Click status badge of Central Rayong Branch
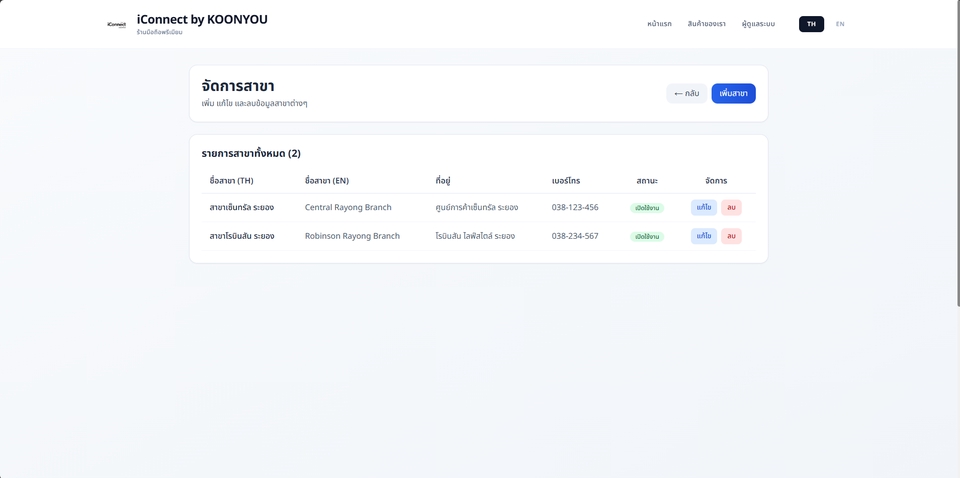This screenshot has height=478, width=960. click(x=647, y=208)
